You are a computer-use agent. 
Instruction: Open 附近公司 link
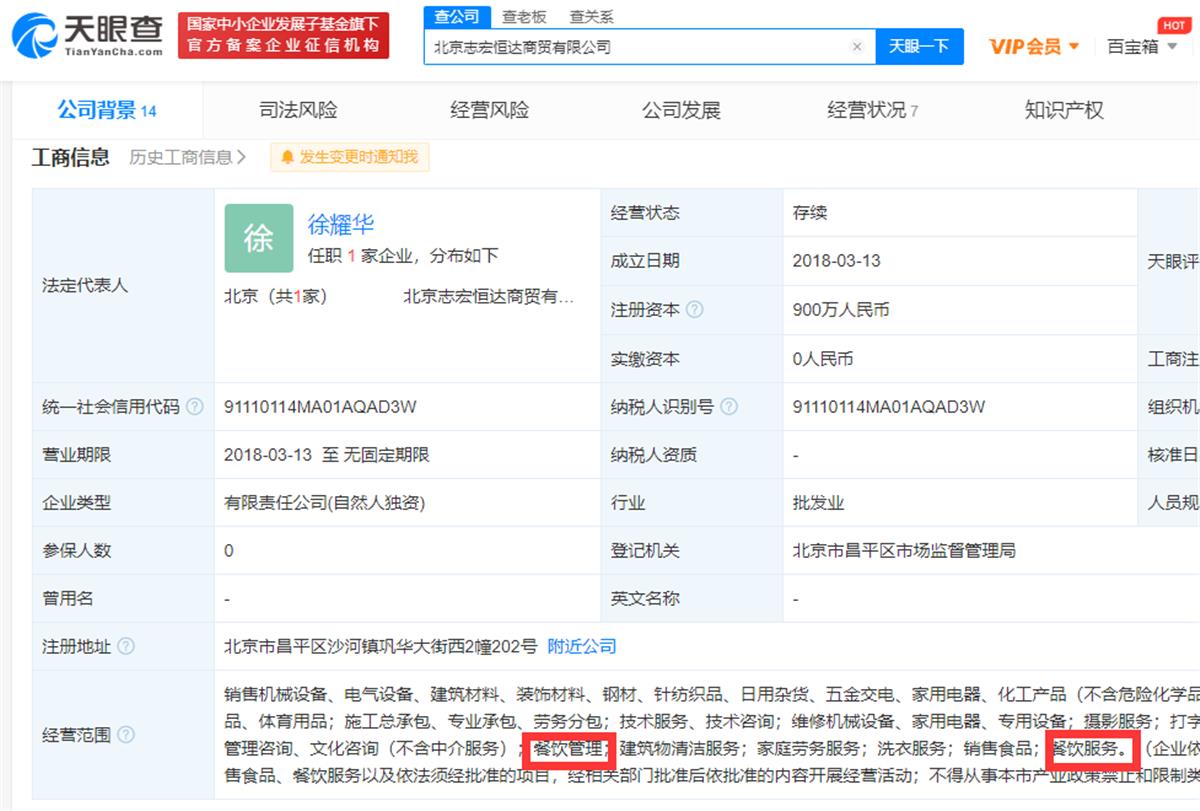click(582, 647)
